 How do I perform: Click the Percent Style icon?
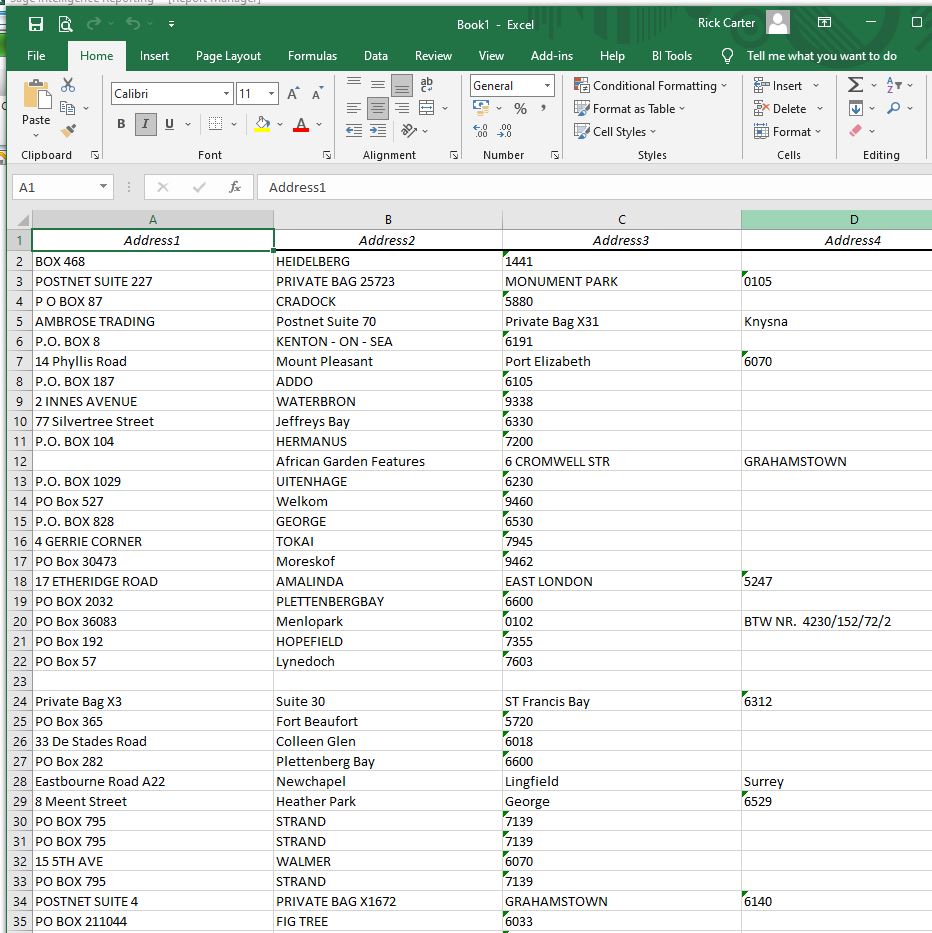coord(520,109)
